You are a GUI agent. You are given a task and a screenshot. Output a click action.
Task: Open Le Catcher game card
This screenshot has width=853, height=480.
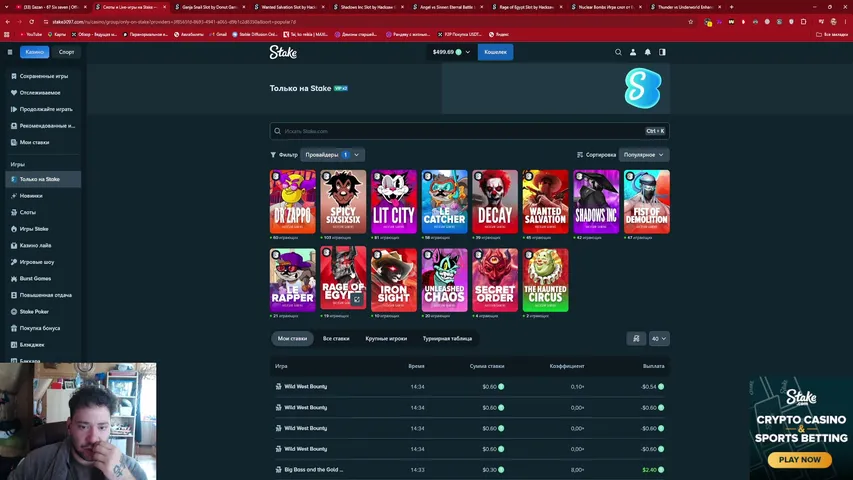tap(444, 202)
